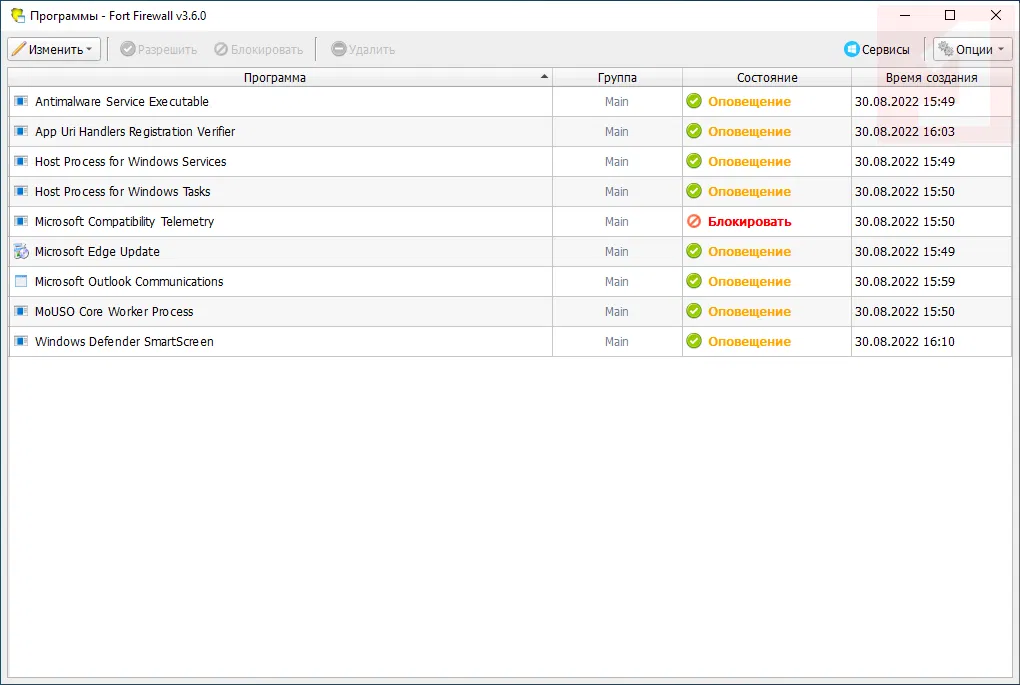The image size is (1020, 685).
Task: Click red block icon for Microsoft Compatibility Telemetry
Action: (x=694, y=221)
